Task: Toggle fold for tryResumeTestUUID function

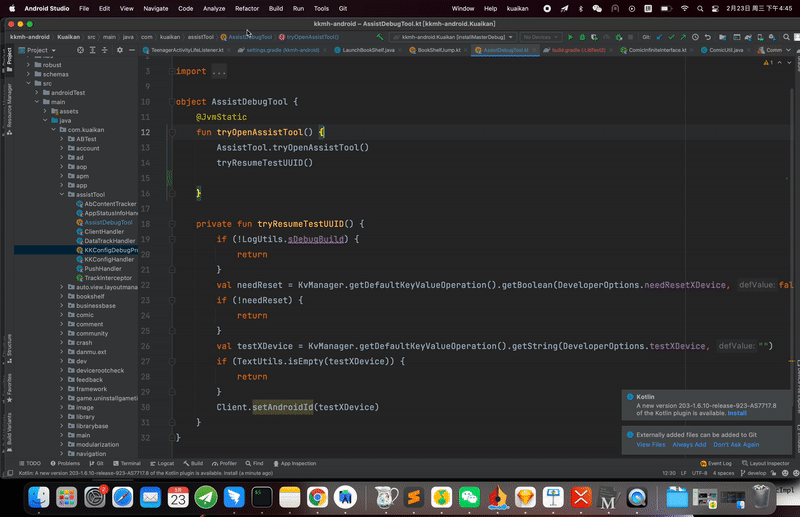Action: click(x=172, y=224)
